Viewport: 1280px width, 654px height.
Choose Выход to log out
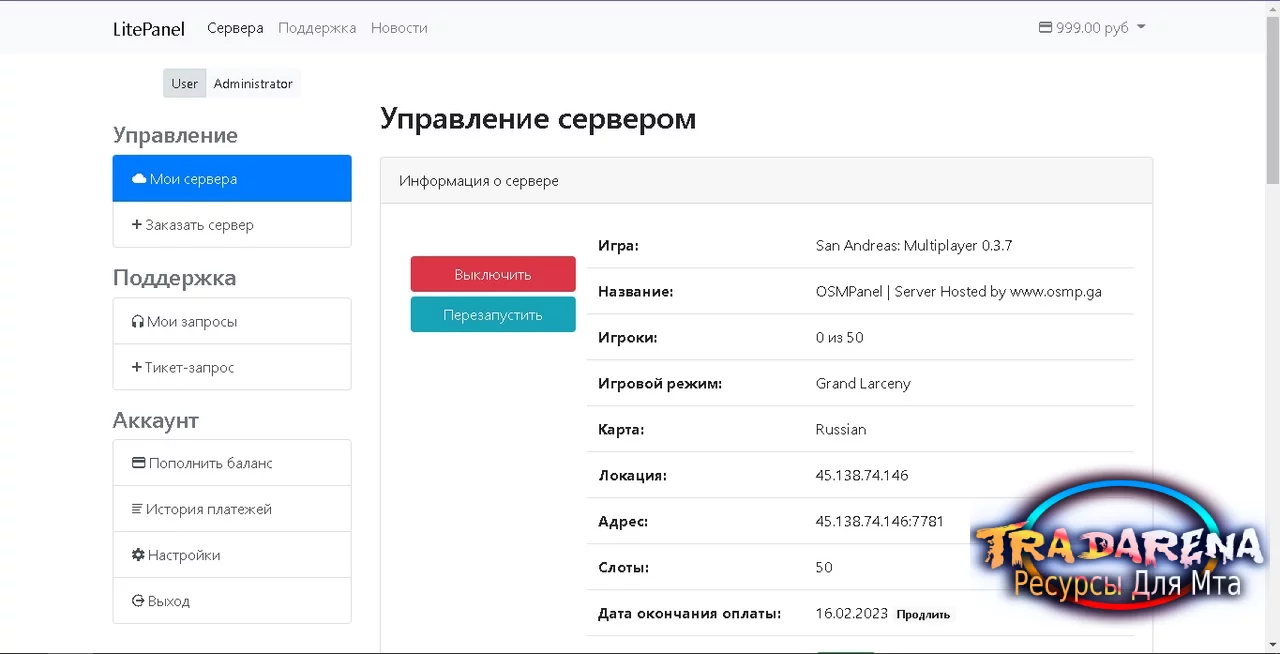232,601
